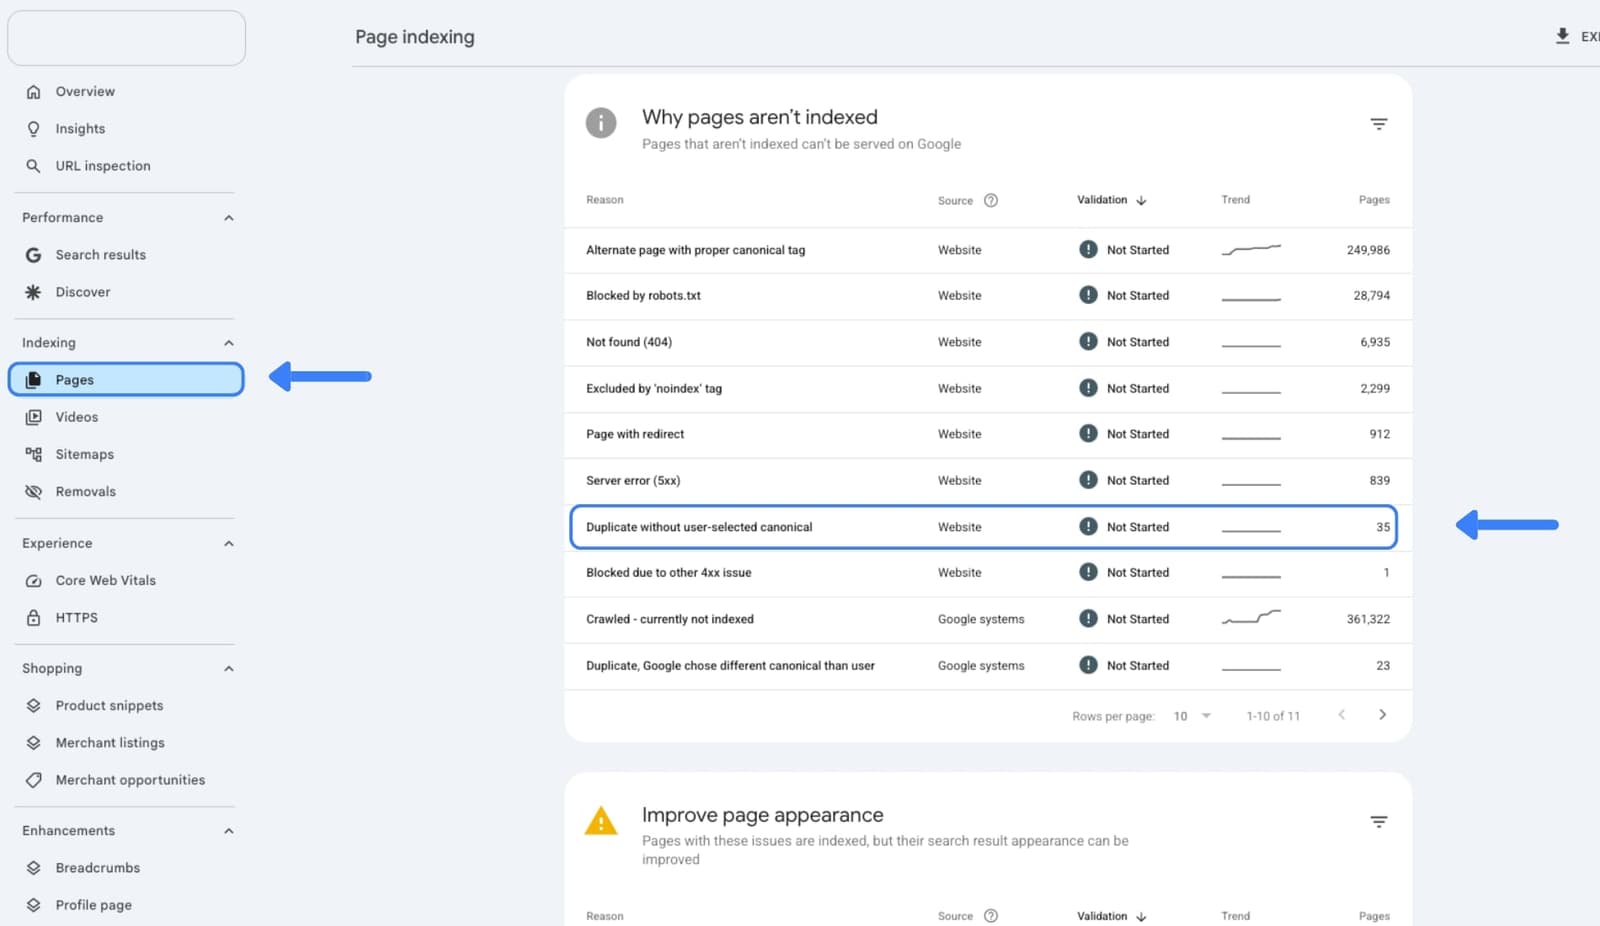Collapse the Shopping section
This screenshot has width=1600, height=926.
(x=229, y=669)
